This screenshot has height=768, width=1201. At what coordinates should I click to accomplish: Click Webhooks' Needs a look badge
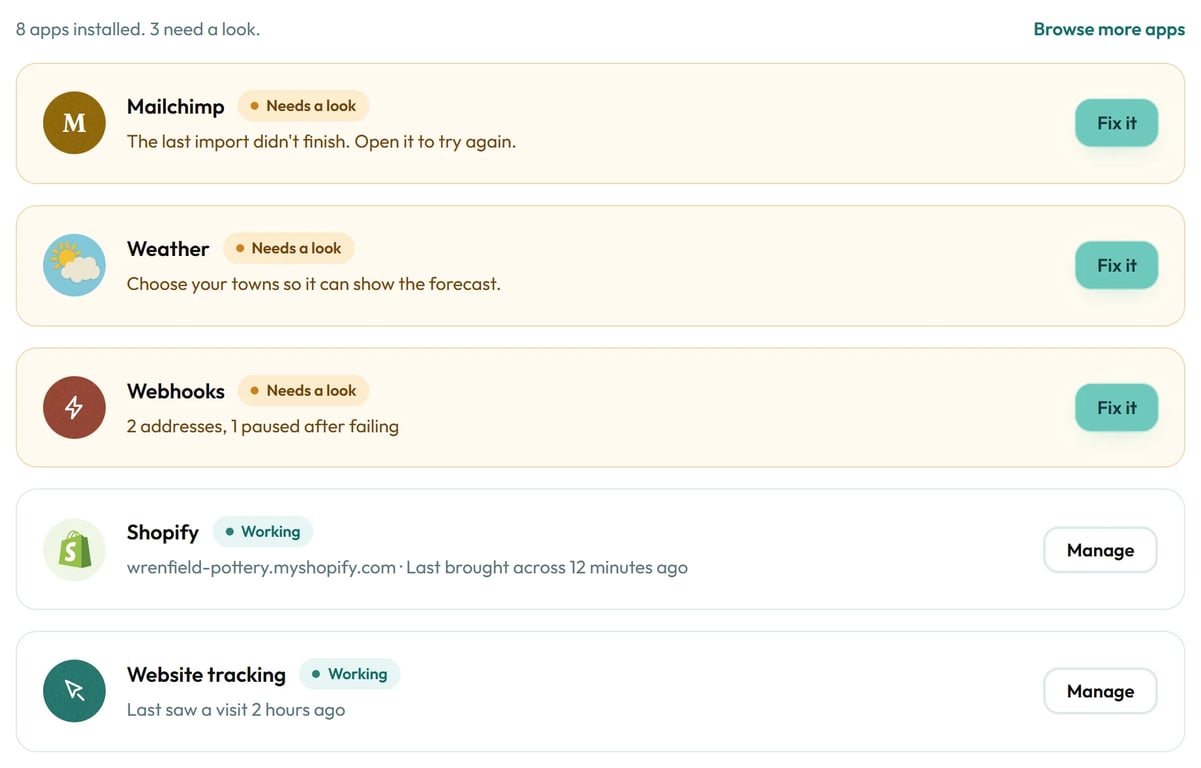pos(303,390)
